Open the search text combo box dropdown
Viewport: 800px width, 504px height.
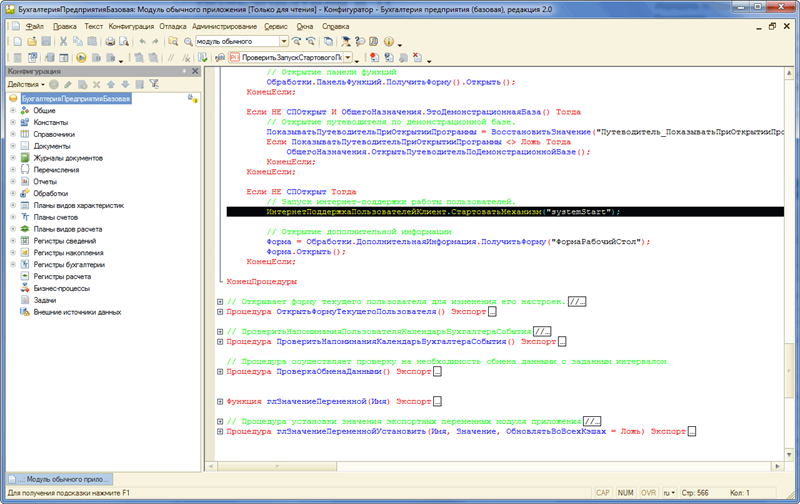click(x=284, y=42)
